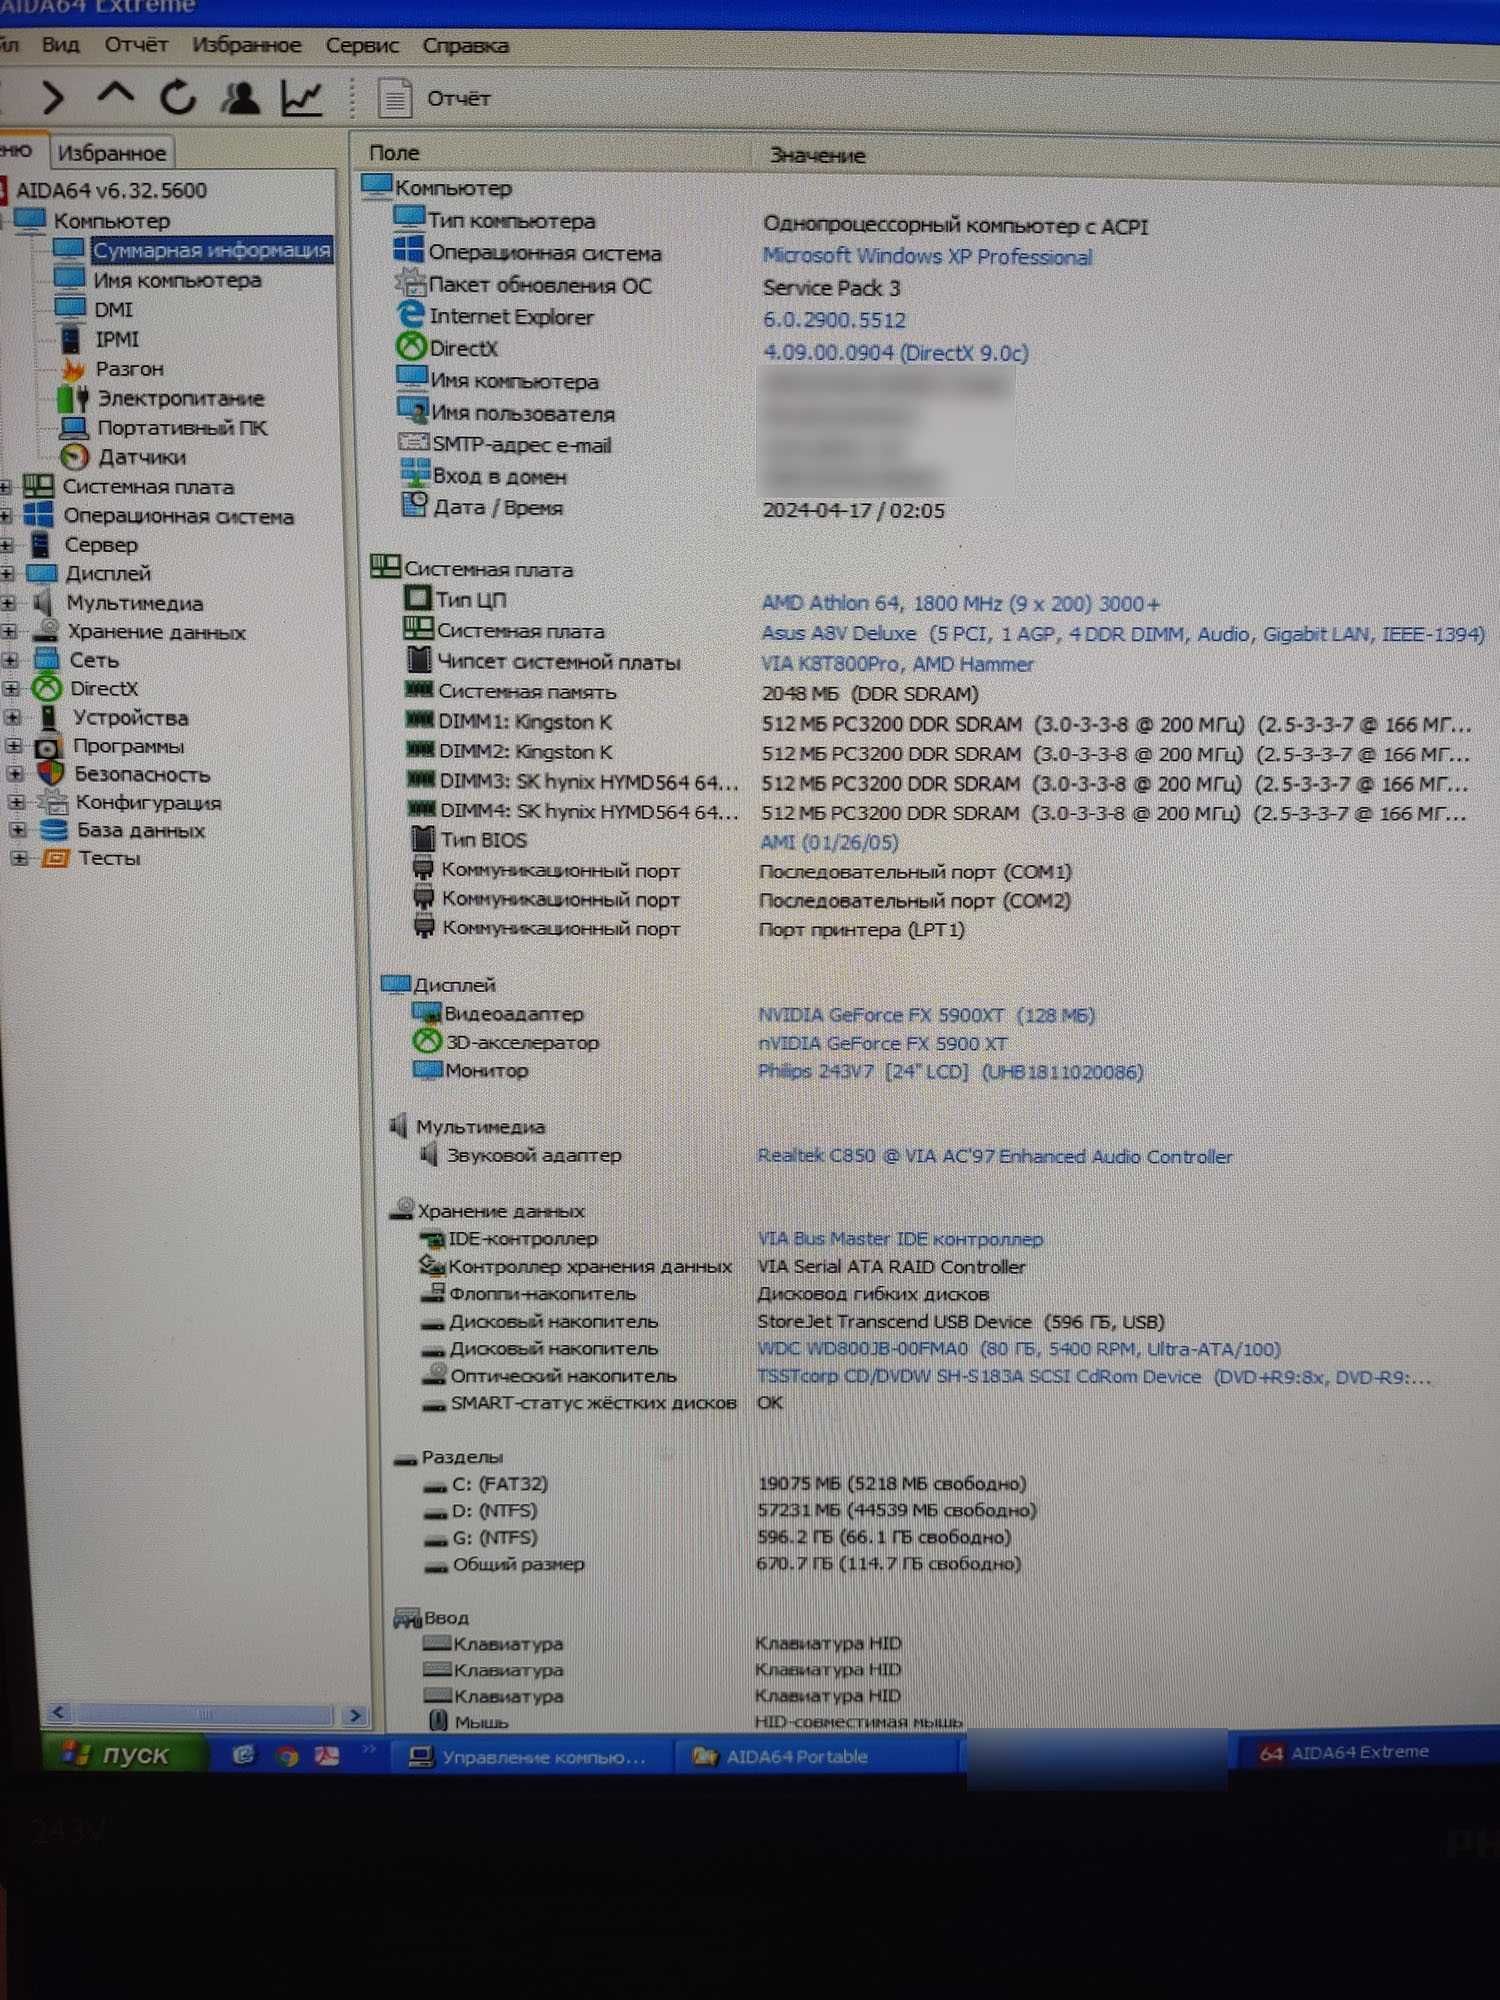Open NVIDIA GeForce FX 5900XT video adapter link
This screenshot has height=2000, width=1500.
(926, 1015)
